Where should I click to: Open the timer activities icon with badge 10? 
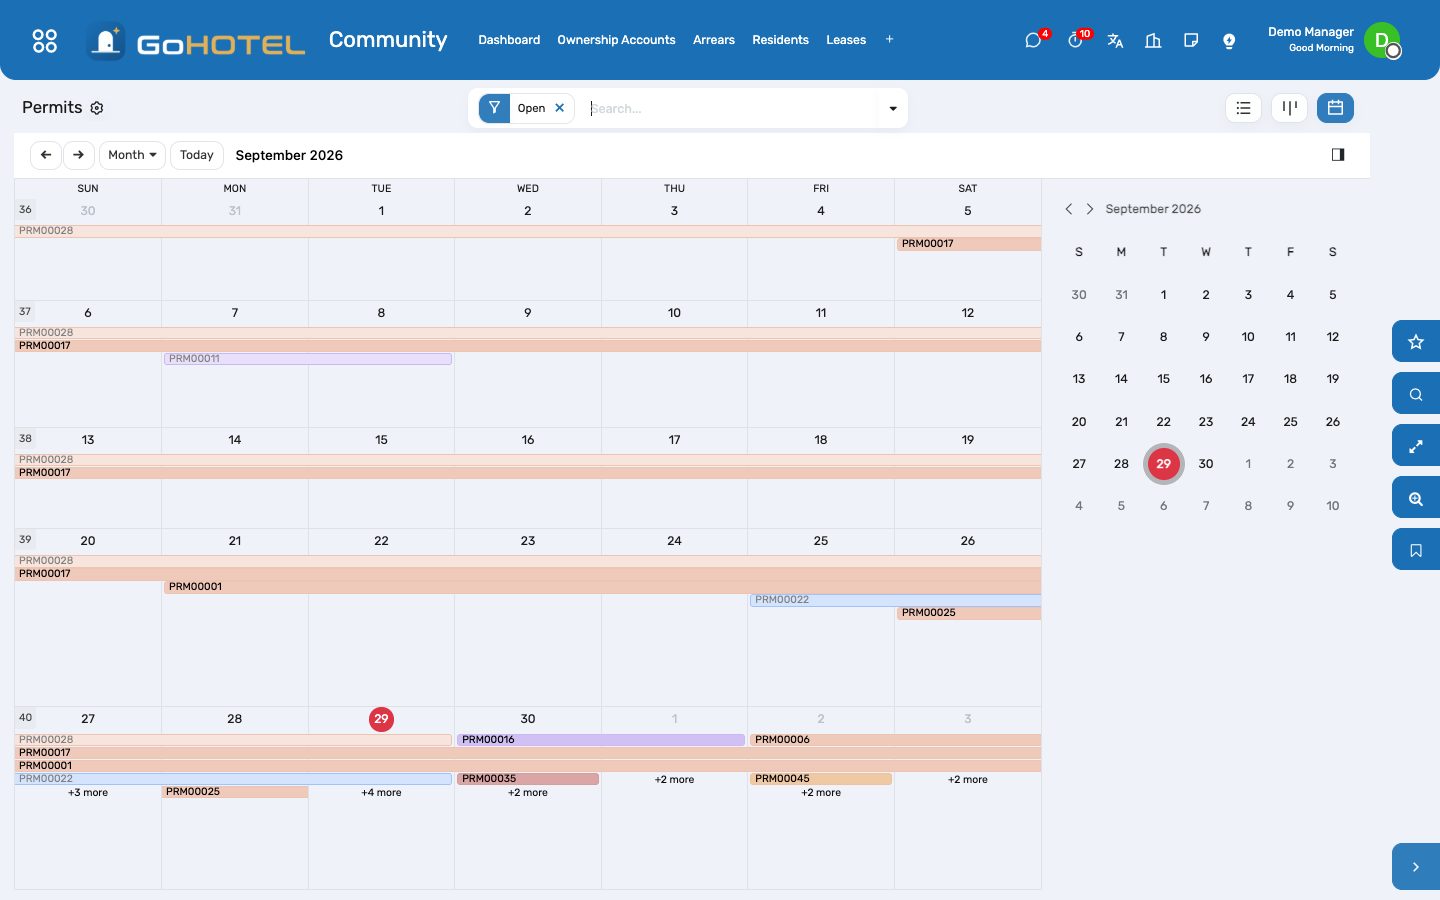coord(1075,40)
